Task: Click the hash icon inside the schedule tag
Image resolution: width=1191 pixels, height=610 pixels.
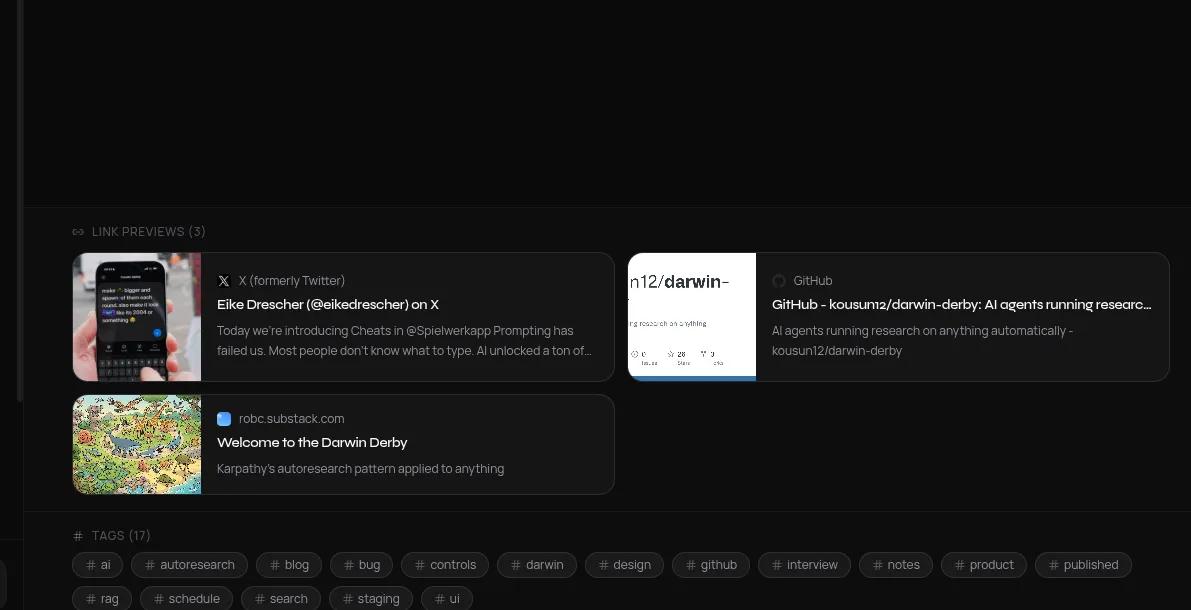Action: (x=158, y=598)
